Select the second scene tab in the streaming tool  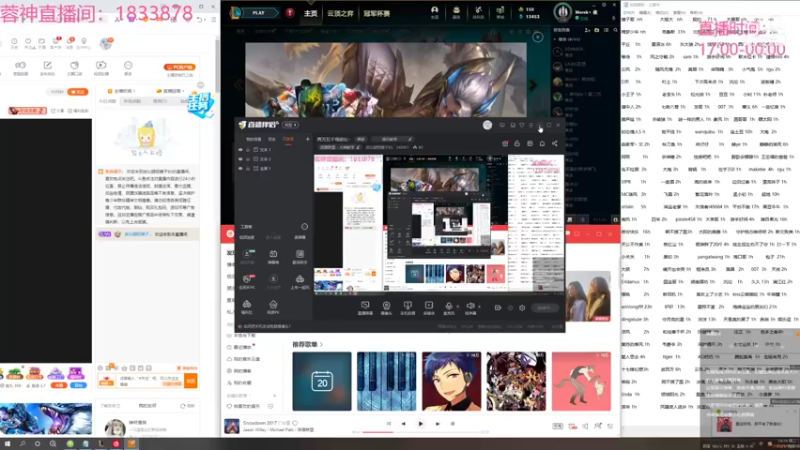(x=272, y=139)
